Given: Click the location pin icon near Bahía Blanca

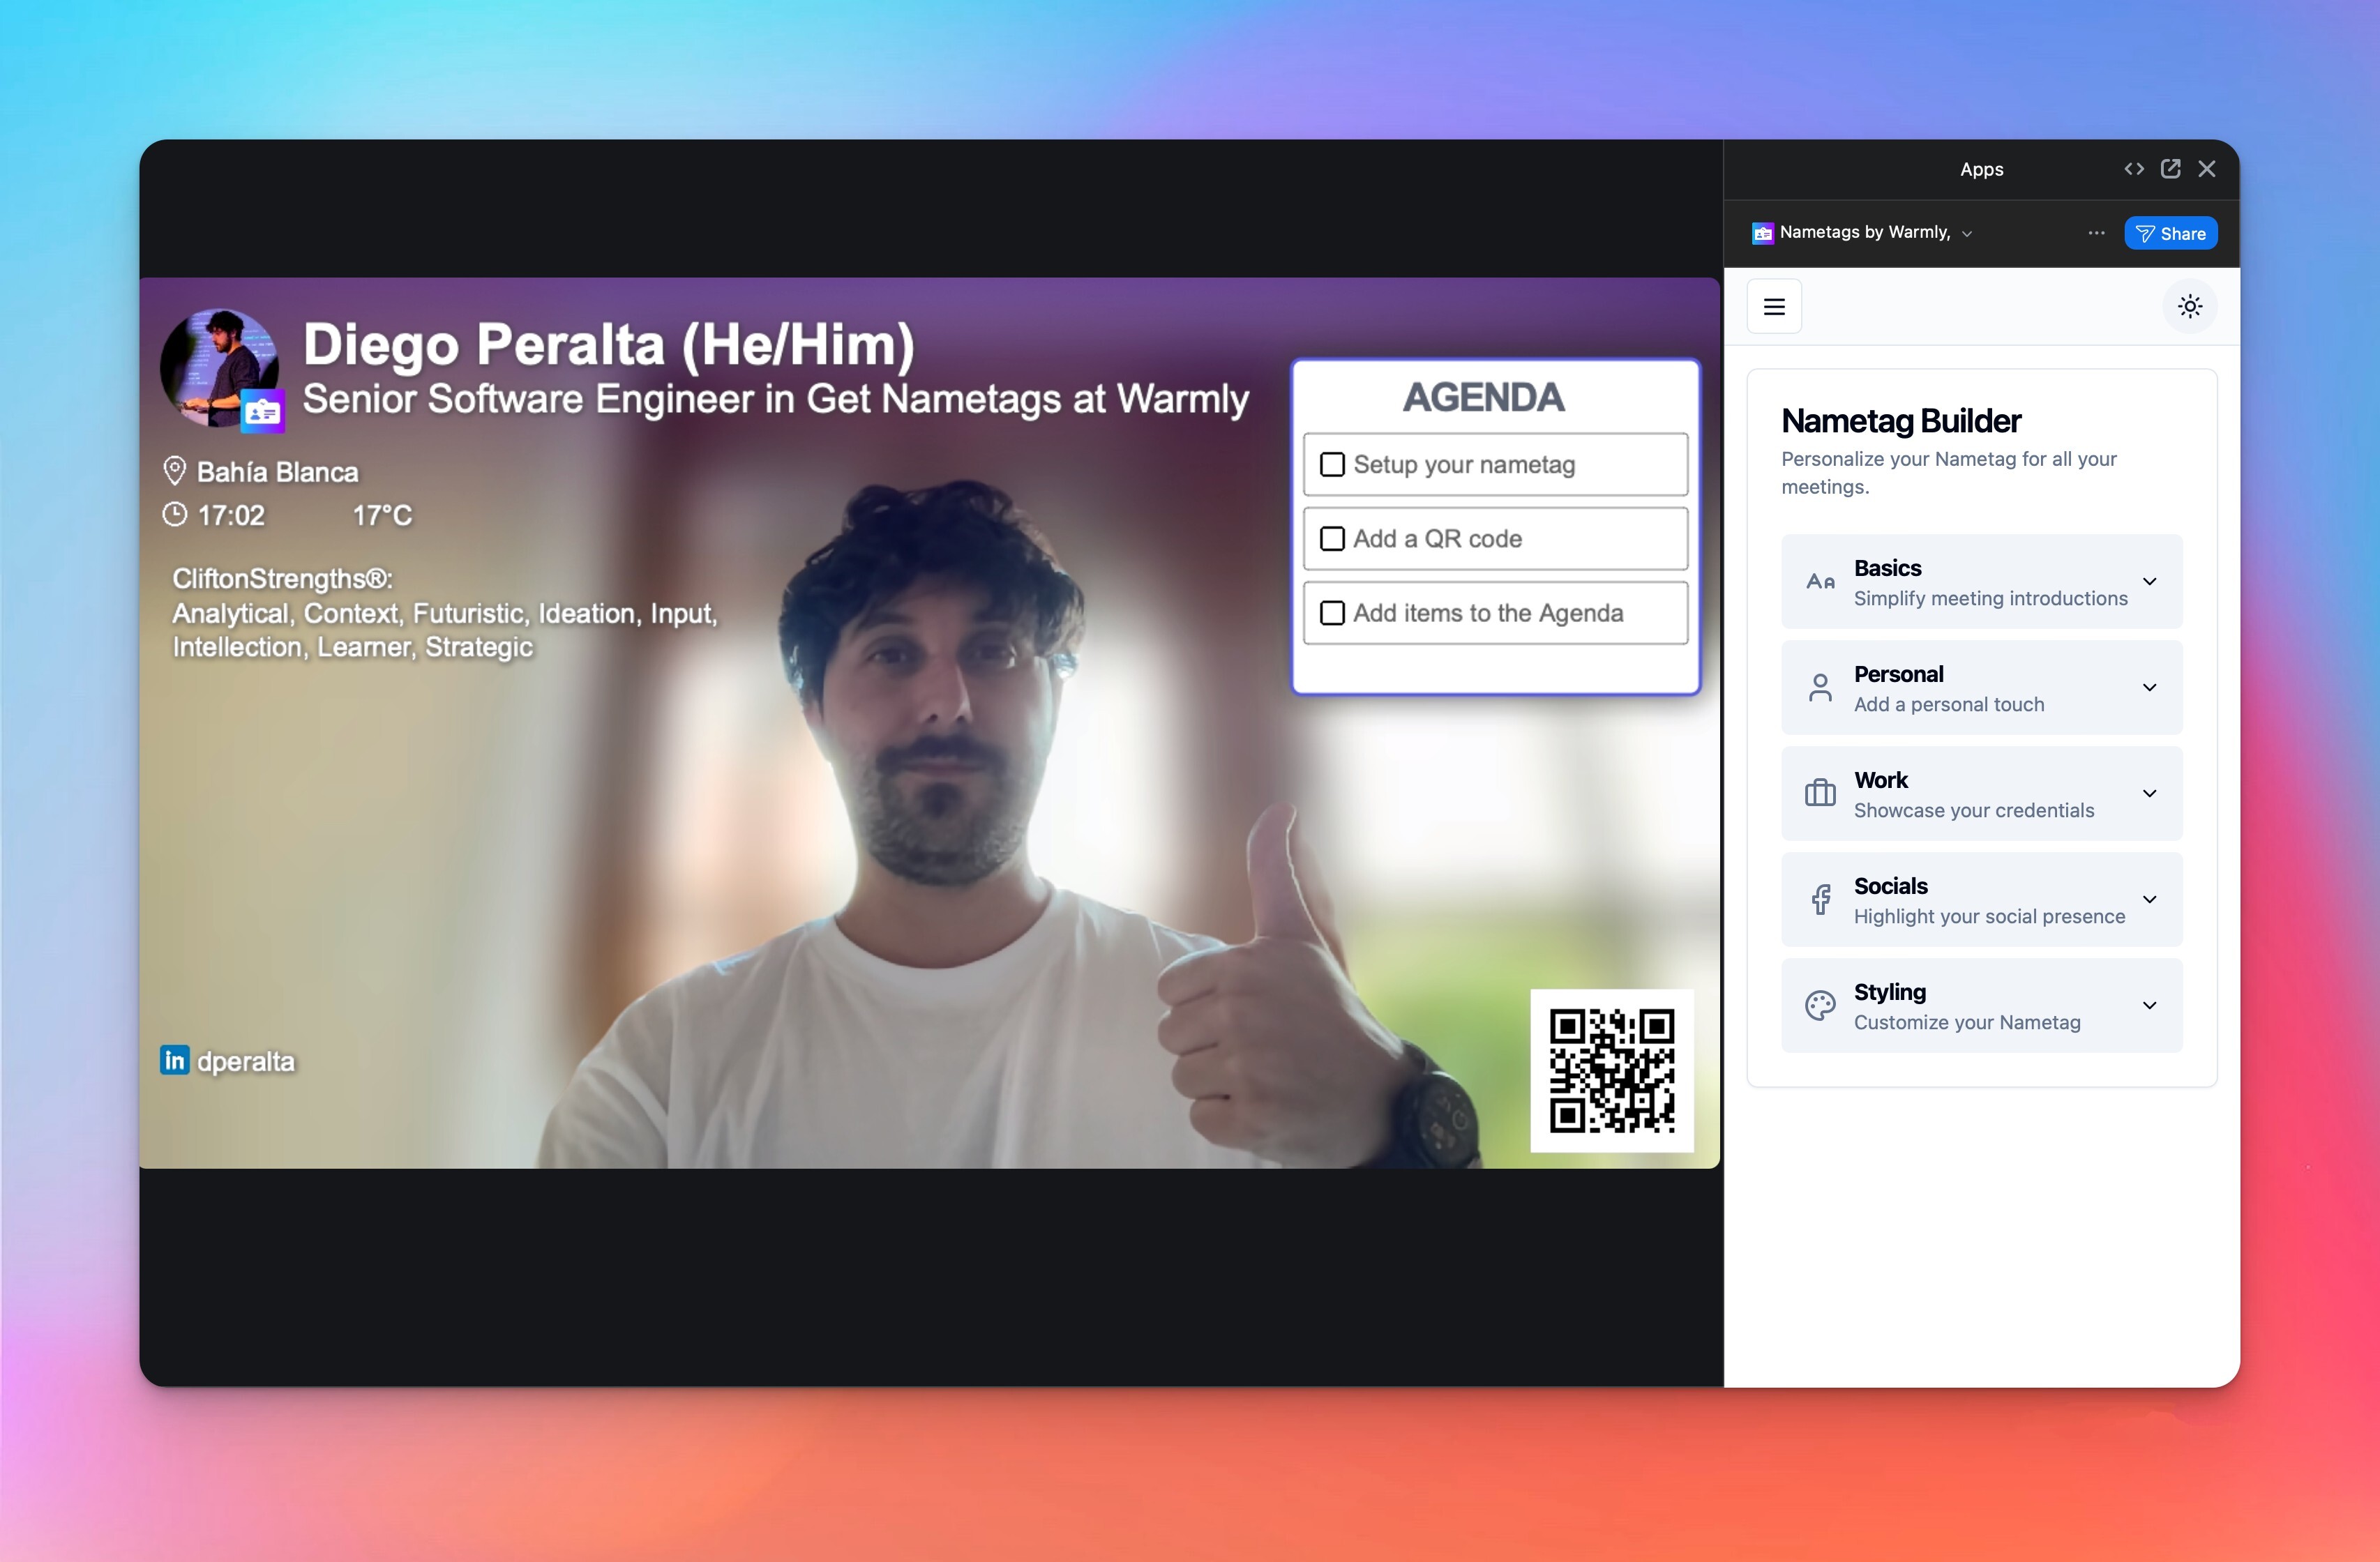Looking at the screenshot, I should 175,470.
